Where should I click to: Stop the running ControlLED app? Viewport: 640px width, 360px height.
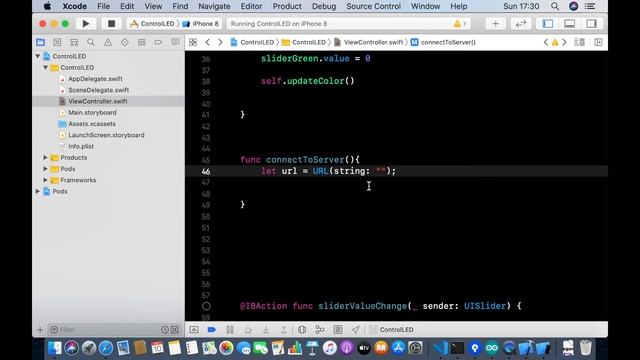(111, 24)
